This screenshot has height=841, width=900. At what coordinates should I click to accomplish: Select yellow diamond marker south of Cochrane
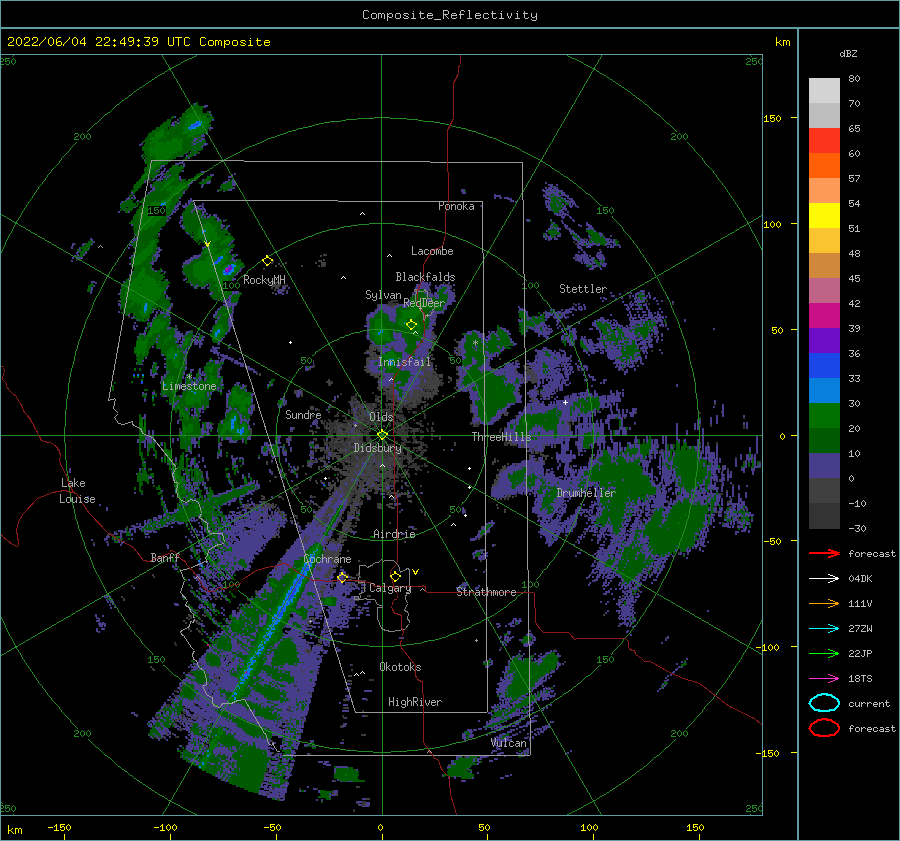tap(343, 577)
